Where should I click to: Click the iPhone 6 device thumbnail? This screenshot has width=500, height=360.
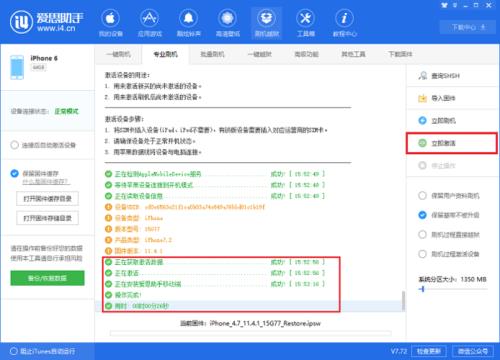[x=17, y=67]
